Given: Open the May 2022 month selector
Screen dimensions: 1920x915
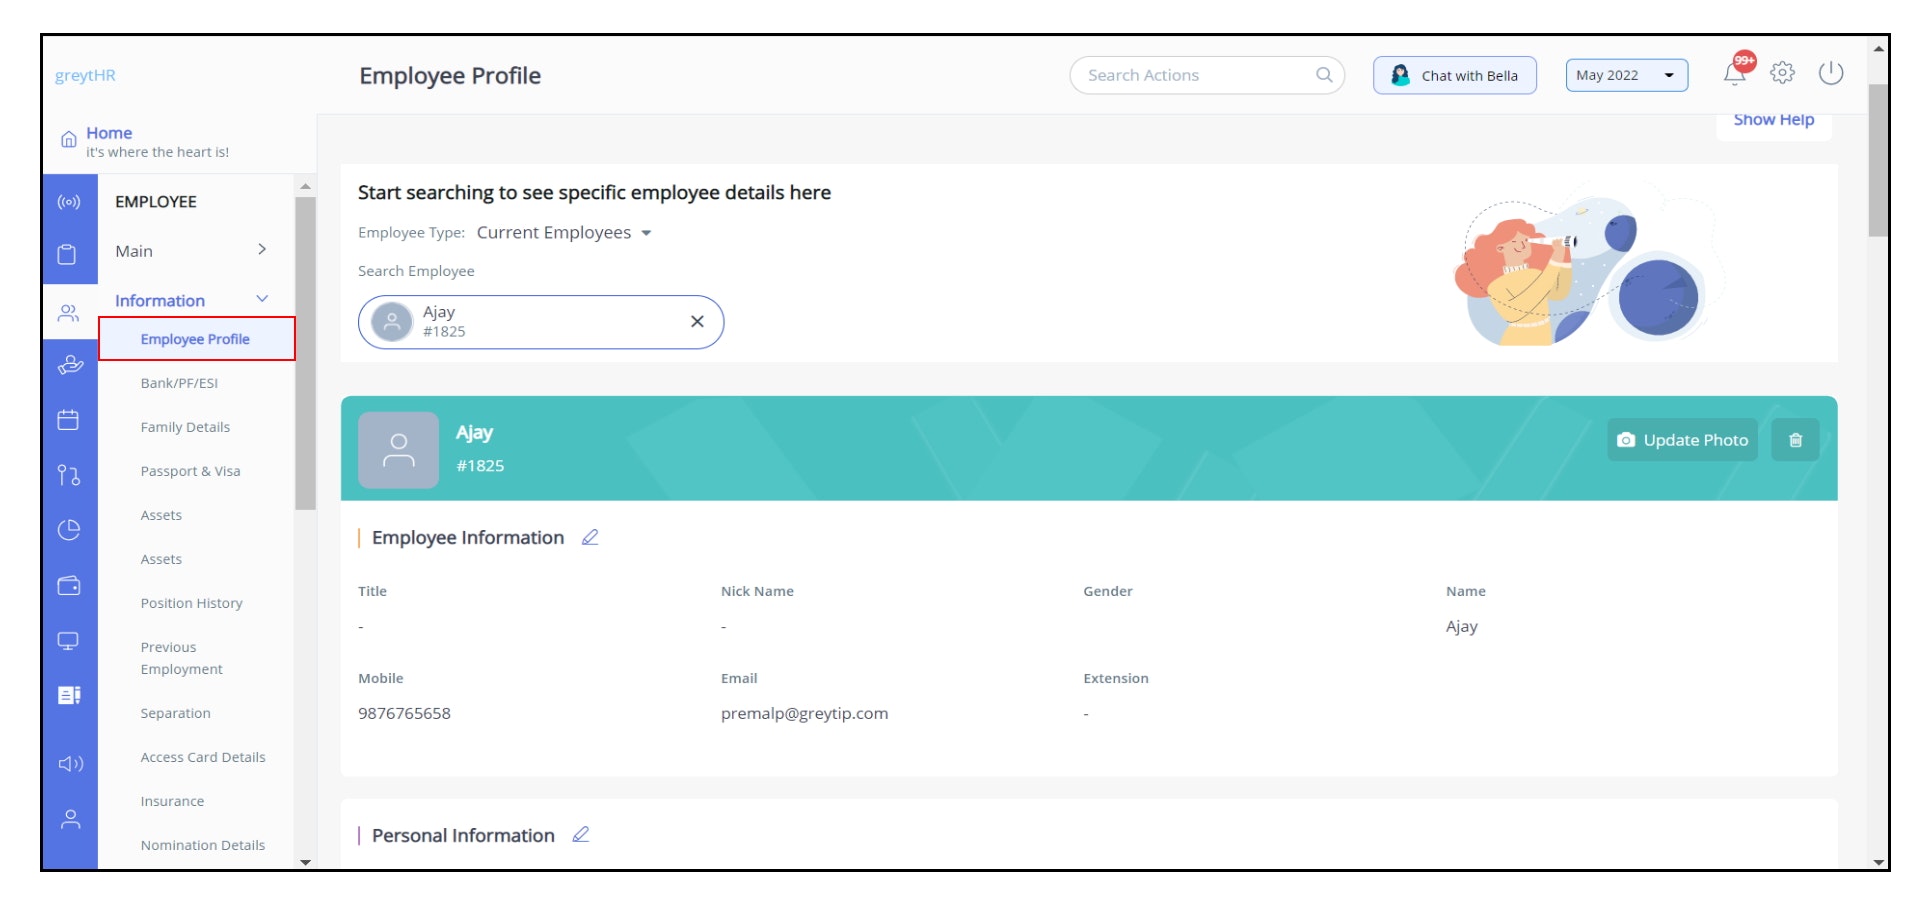Looking at the screenshot, I should point(1624,74).
